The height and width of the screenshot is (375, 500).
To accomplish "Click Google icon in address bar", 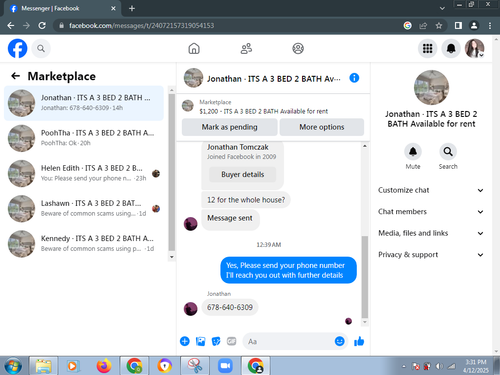I will [x=407, y=26].
